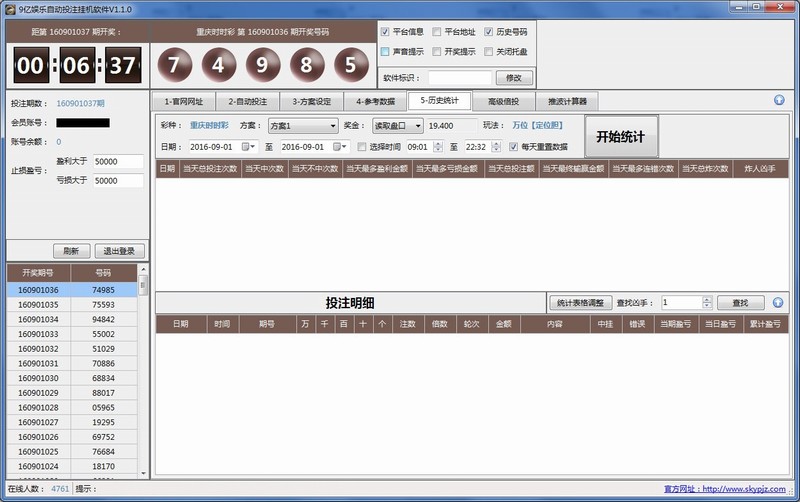
Task: Enable the 声音提示 checkbox
Action: pos(385,51)
